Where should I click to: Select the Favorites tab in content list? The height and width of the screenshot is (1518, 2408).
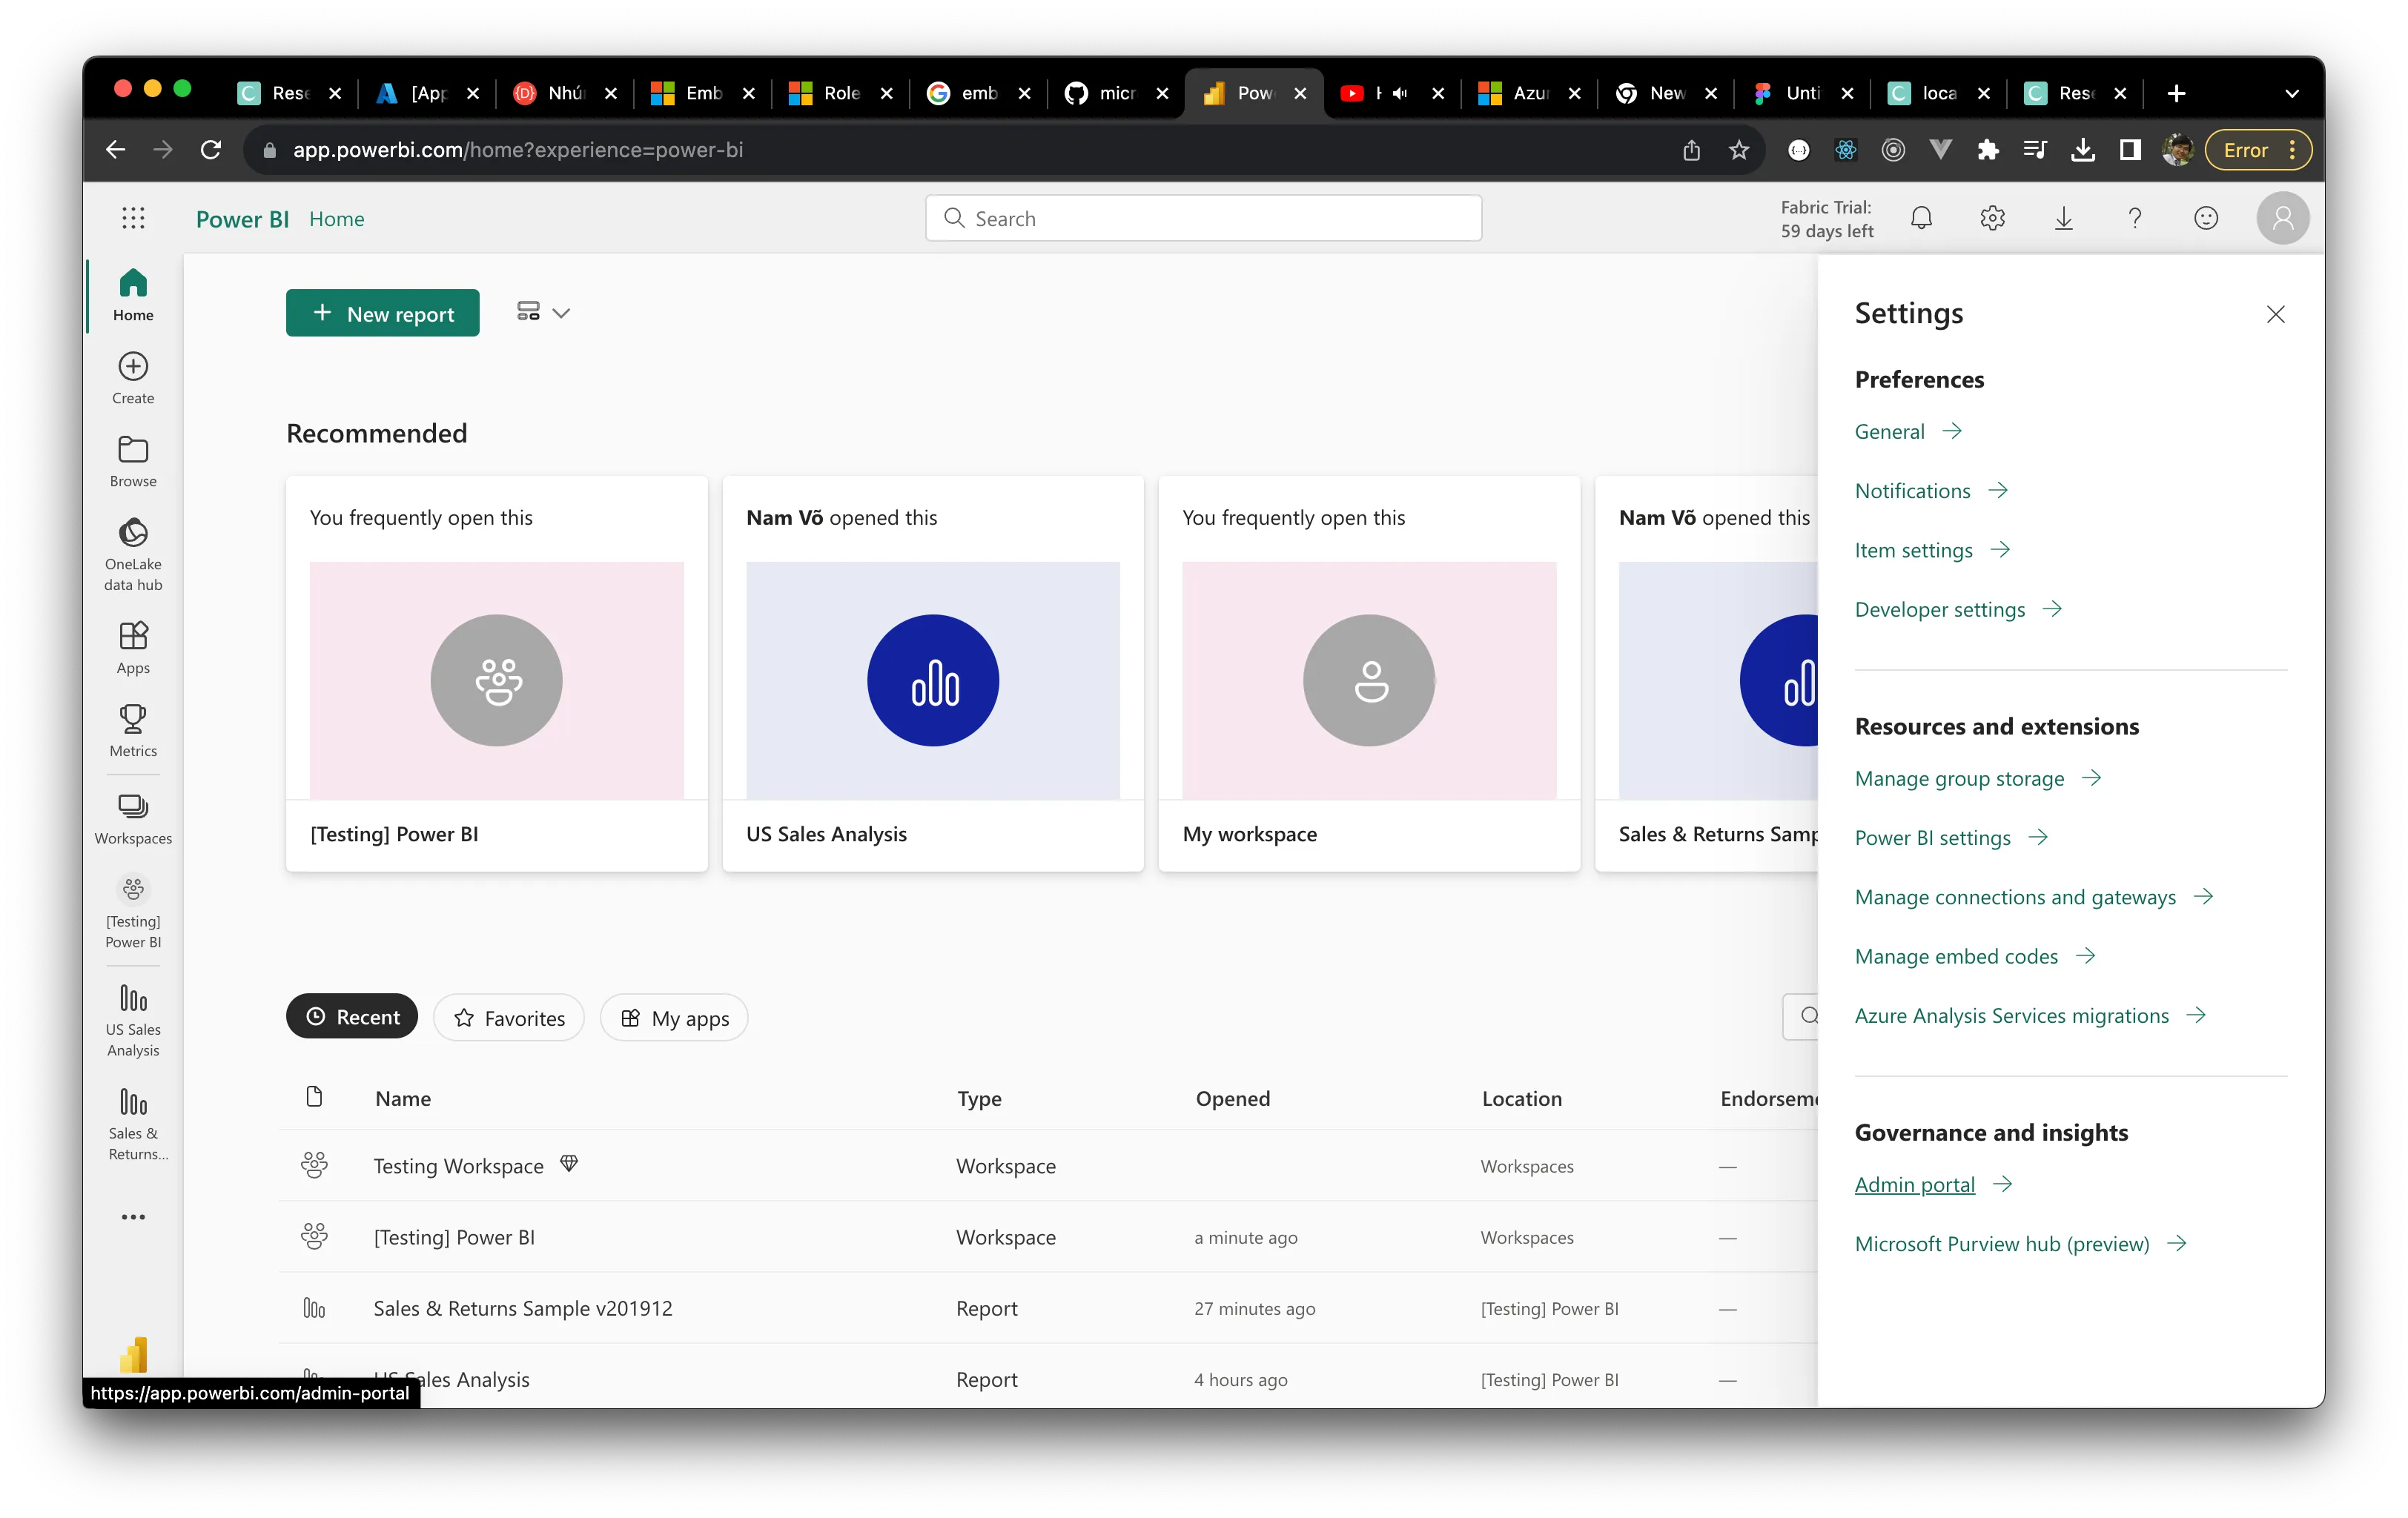point(507,1016)
